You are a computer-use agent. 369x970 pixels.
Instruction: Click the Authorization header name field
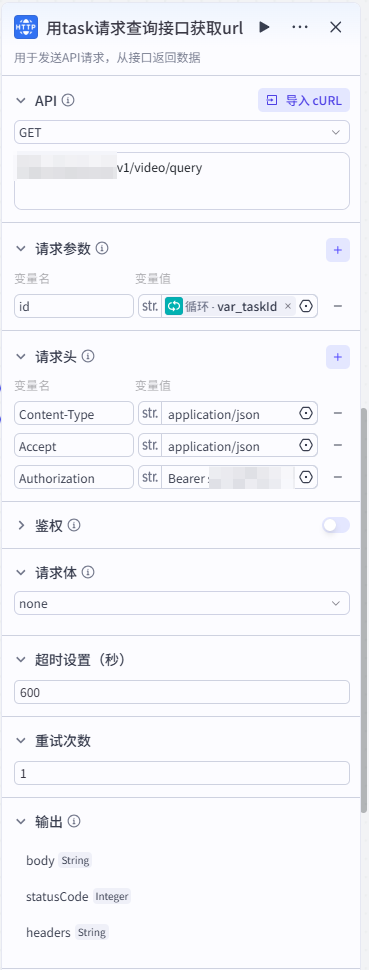(74, 478)
